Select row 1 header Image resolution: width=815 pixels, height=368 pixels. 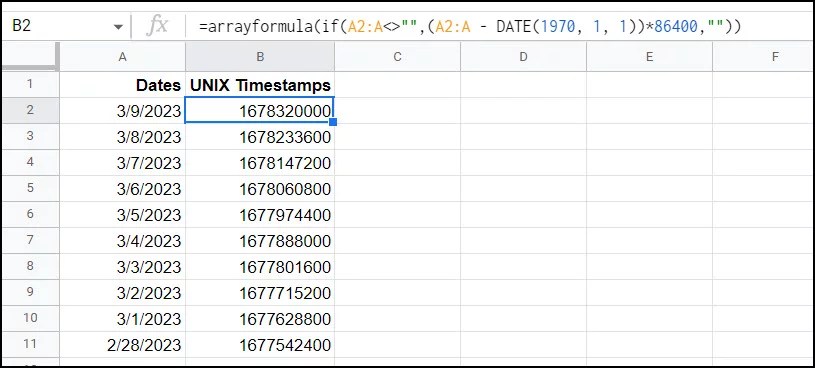point(30,84)
